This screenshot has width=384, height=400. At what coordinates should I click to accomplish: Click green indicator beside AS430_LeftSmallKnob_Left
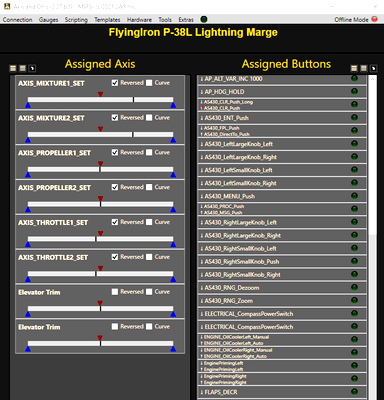354,170
